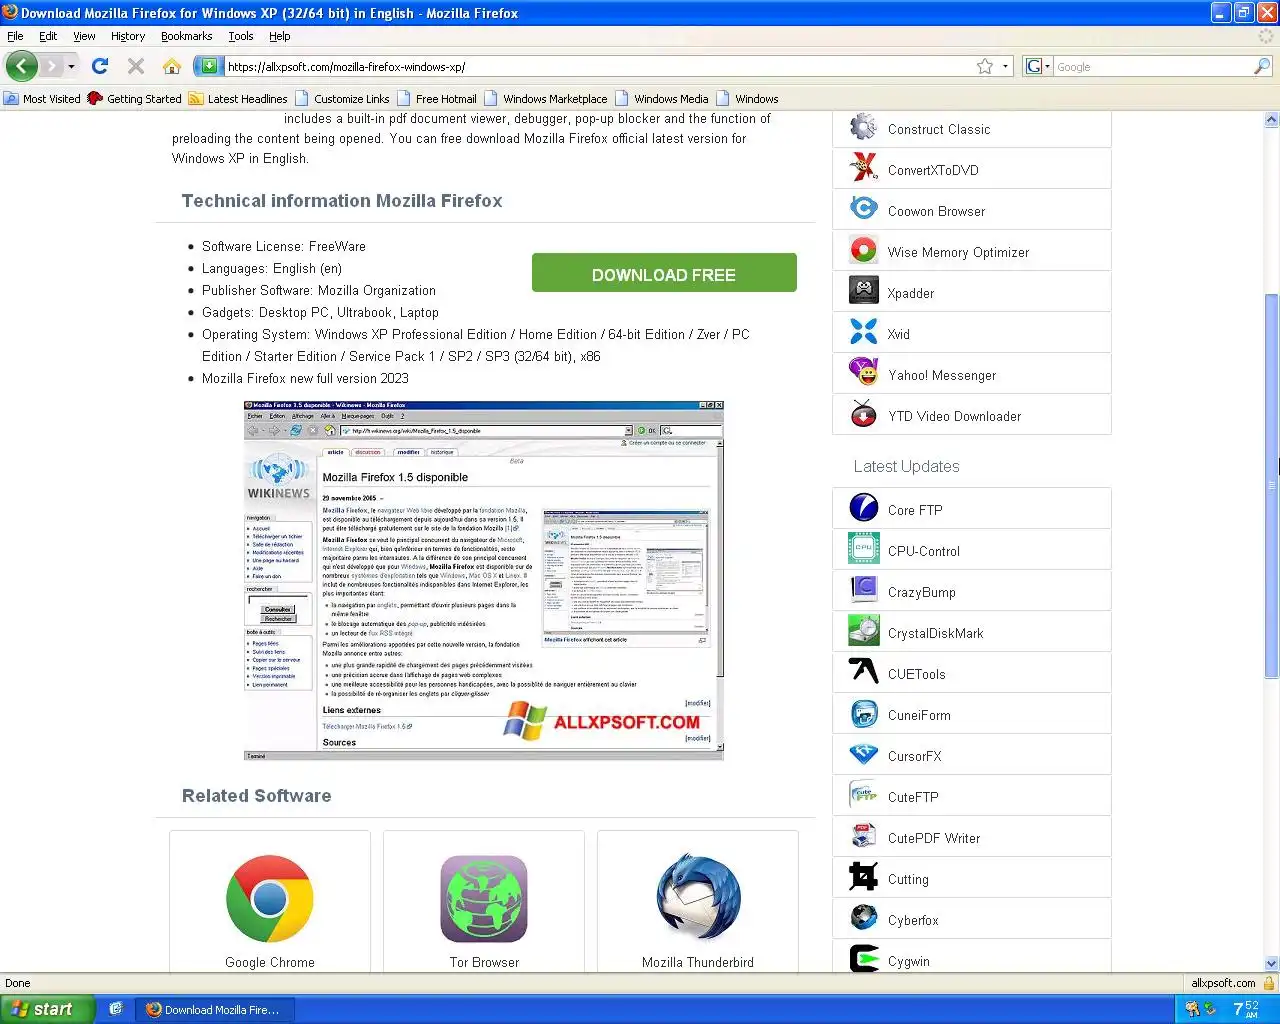
Task: Click the Xvid icon
Action: pyautogui.click(x=863, y=333)
